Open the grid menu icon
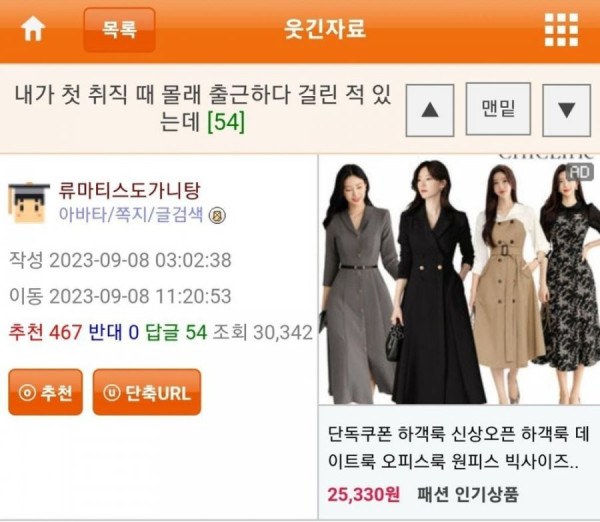The height and width of the screenshot is (522, 600). [561, 30]
